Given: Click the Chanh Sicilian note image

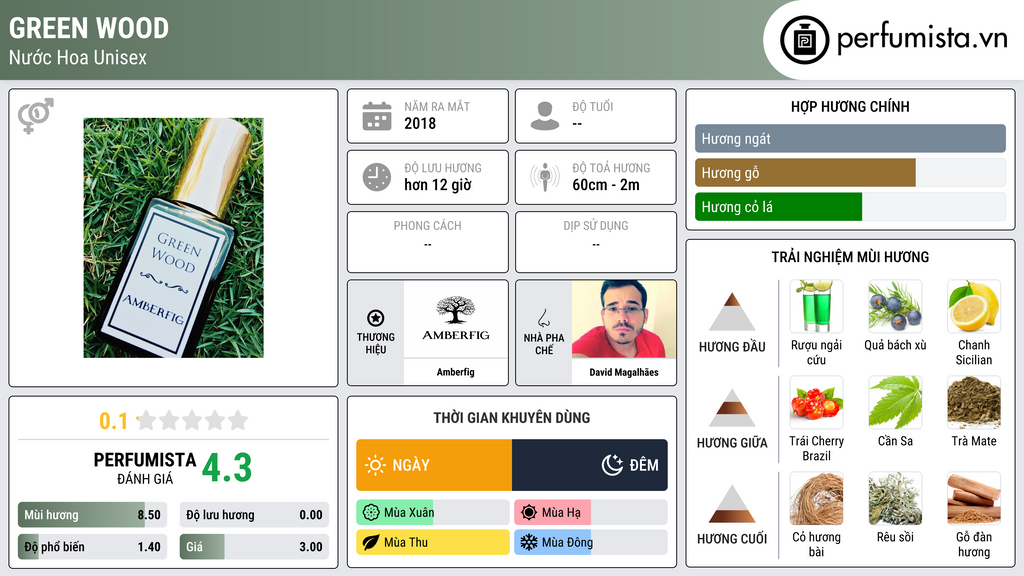Looking at the screenshot, I should 974,307.
